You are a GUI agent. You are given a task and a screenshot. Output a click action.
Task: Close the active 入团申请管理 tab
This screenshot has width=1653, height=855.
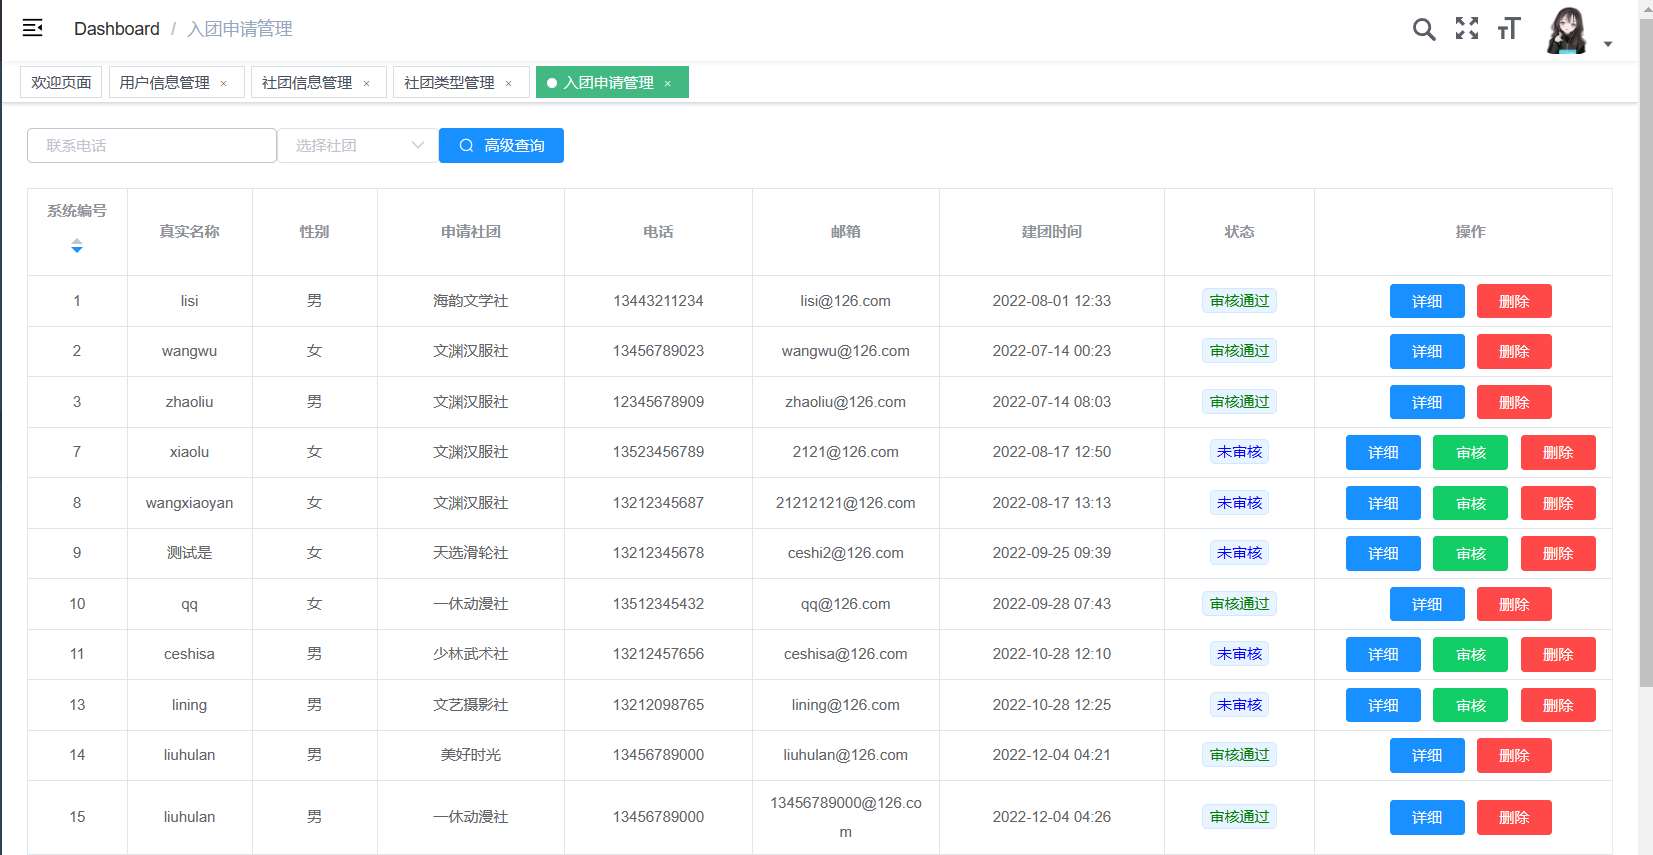[x=668, y=84]
